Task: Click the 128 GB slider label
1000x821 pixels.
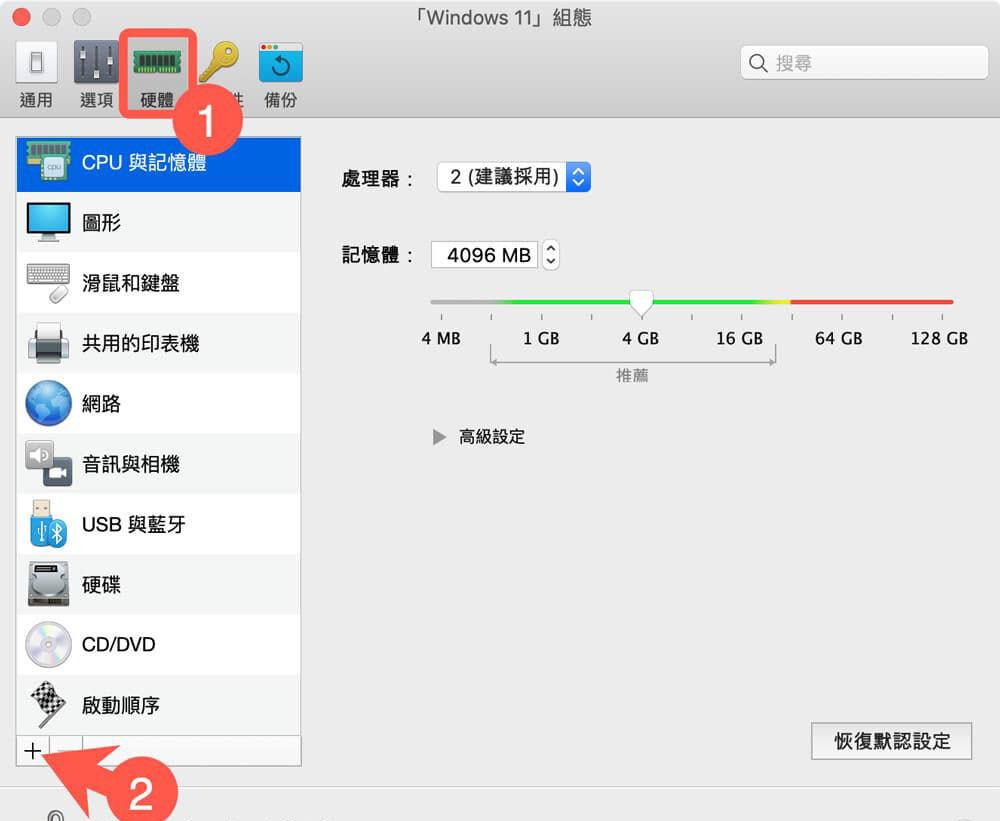Action: 939,339
